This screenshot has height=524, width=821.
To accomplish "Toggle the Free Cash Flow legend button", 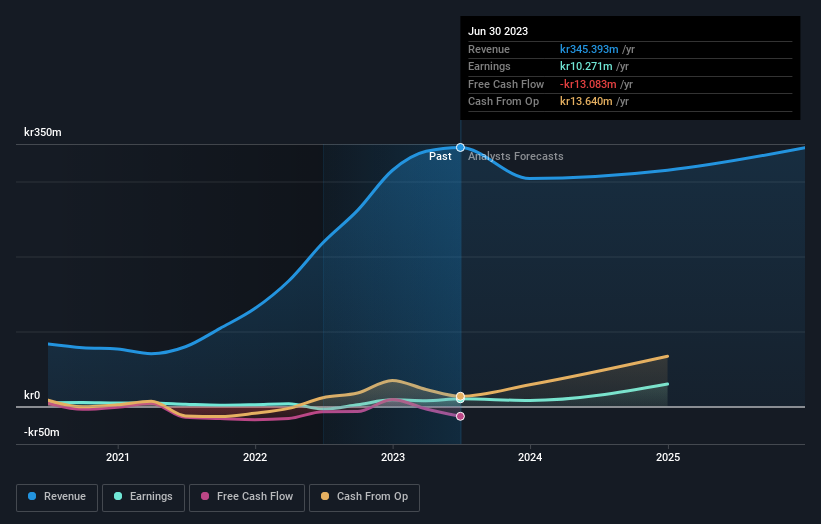I will point(247,497).
